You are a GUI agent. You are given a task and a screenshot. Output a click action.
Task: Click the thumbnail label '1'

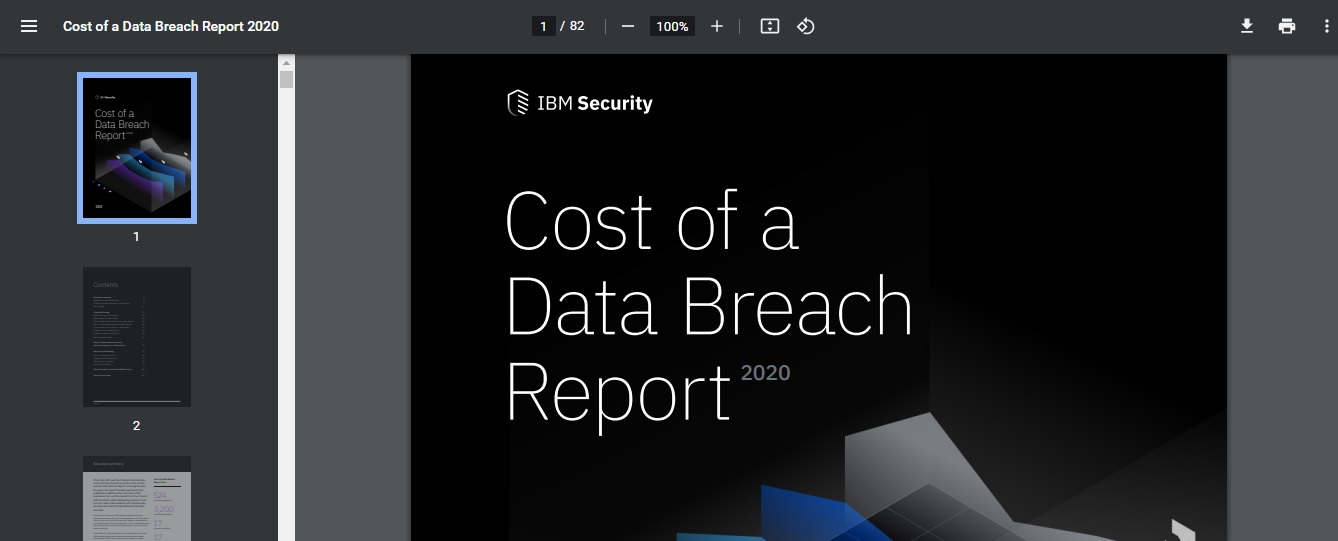pos(137,237)
